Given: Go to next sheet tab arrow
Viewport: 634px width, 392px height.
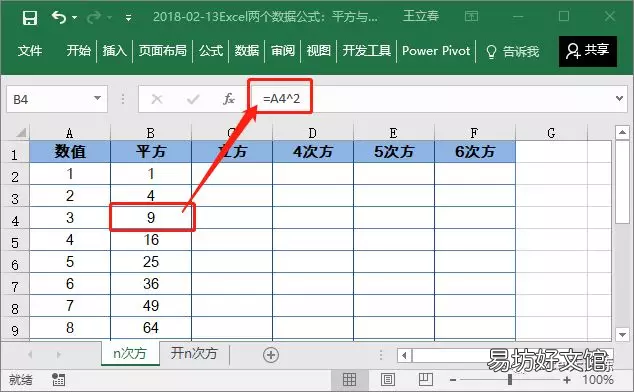Looking at the screenshot, I should tap(59, 355).
